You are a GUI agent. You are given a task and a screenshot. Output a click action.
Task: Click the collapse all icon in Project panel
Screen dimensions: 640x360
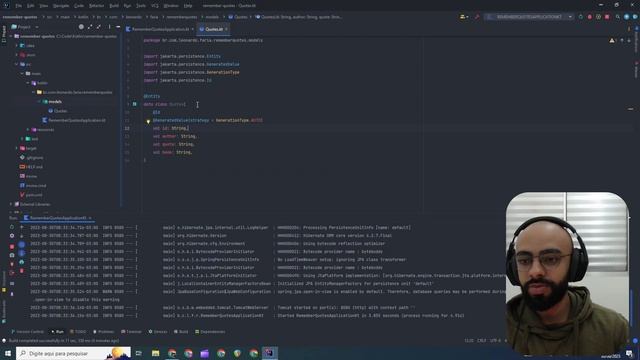99,27
